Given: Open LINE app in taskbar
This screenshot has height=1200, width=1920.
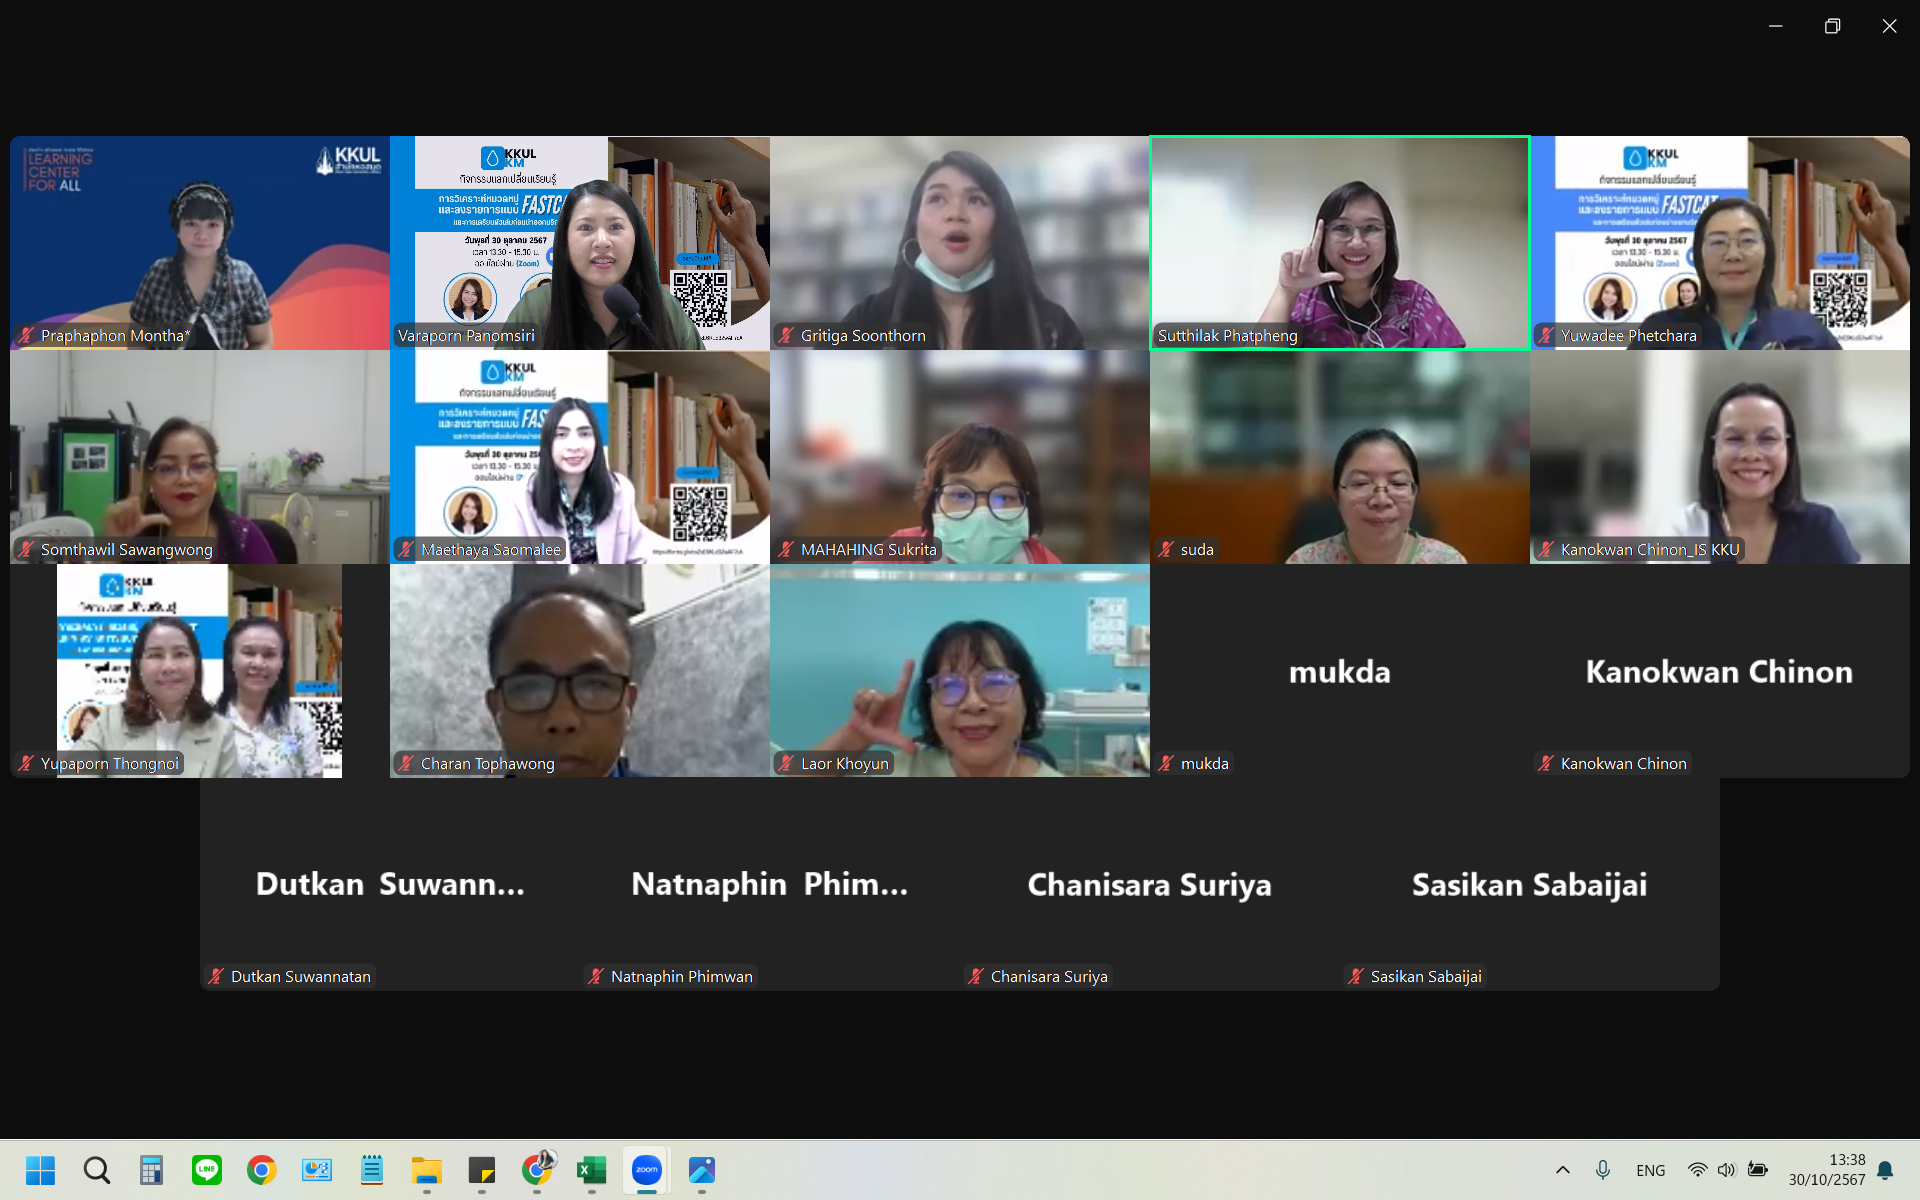Looking at the screenshot, I should 207,1169.
